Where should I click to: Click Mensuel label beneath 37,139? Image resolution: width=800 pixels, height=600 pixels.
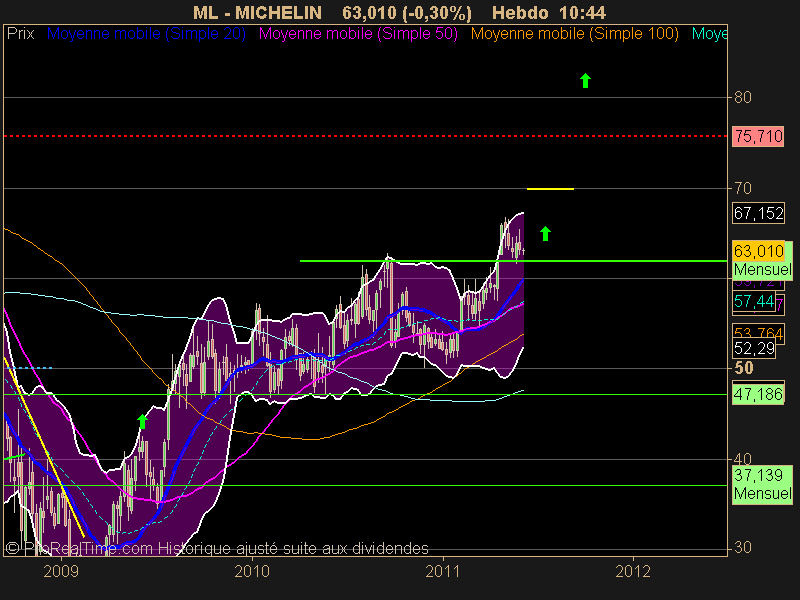(x=762, y=494)
